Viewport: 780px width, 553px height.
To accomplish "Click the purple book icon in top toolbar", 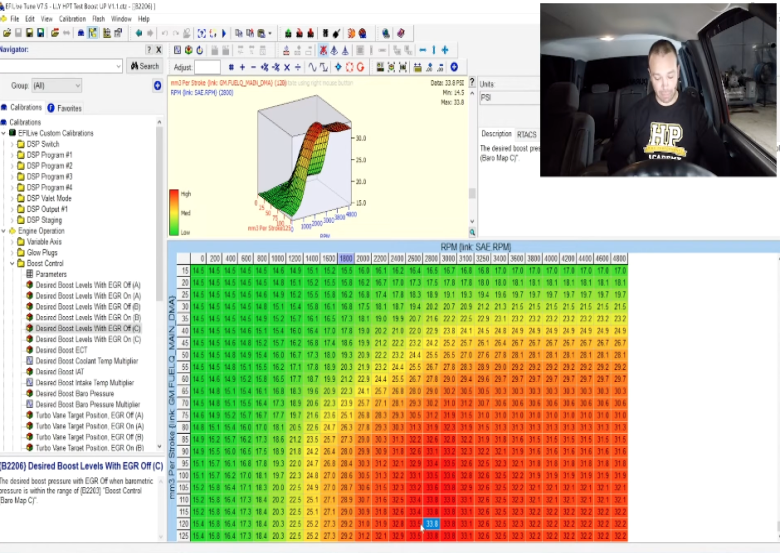I will pyautogui.click(x=401, y=33).
